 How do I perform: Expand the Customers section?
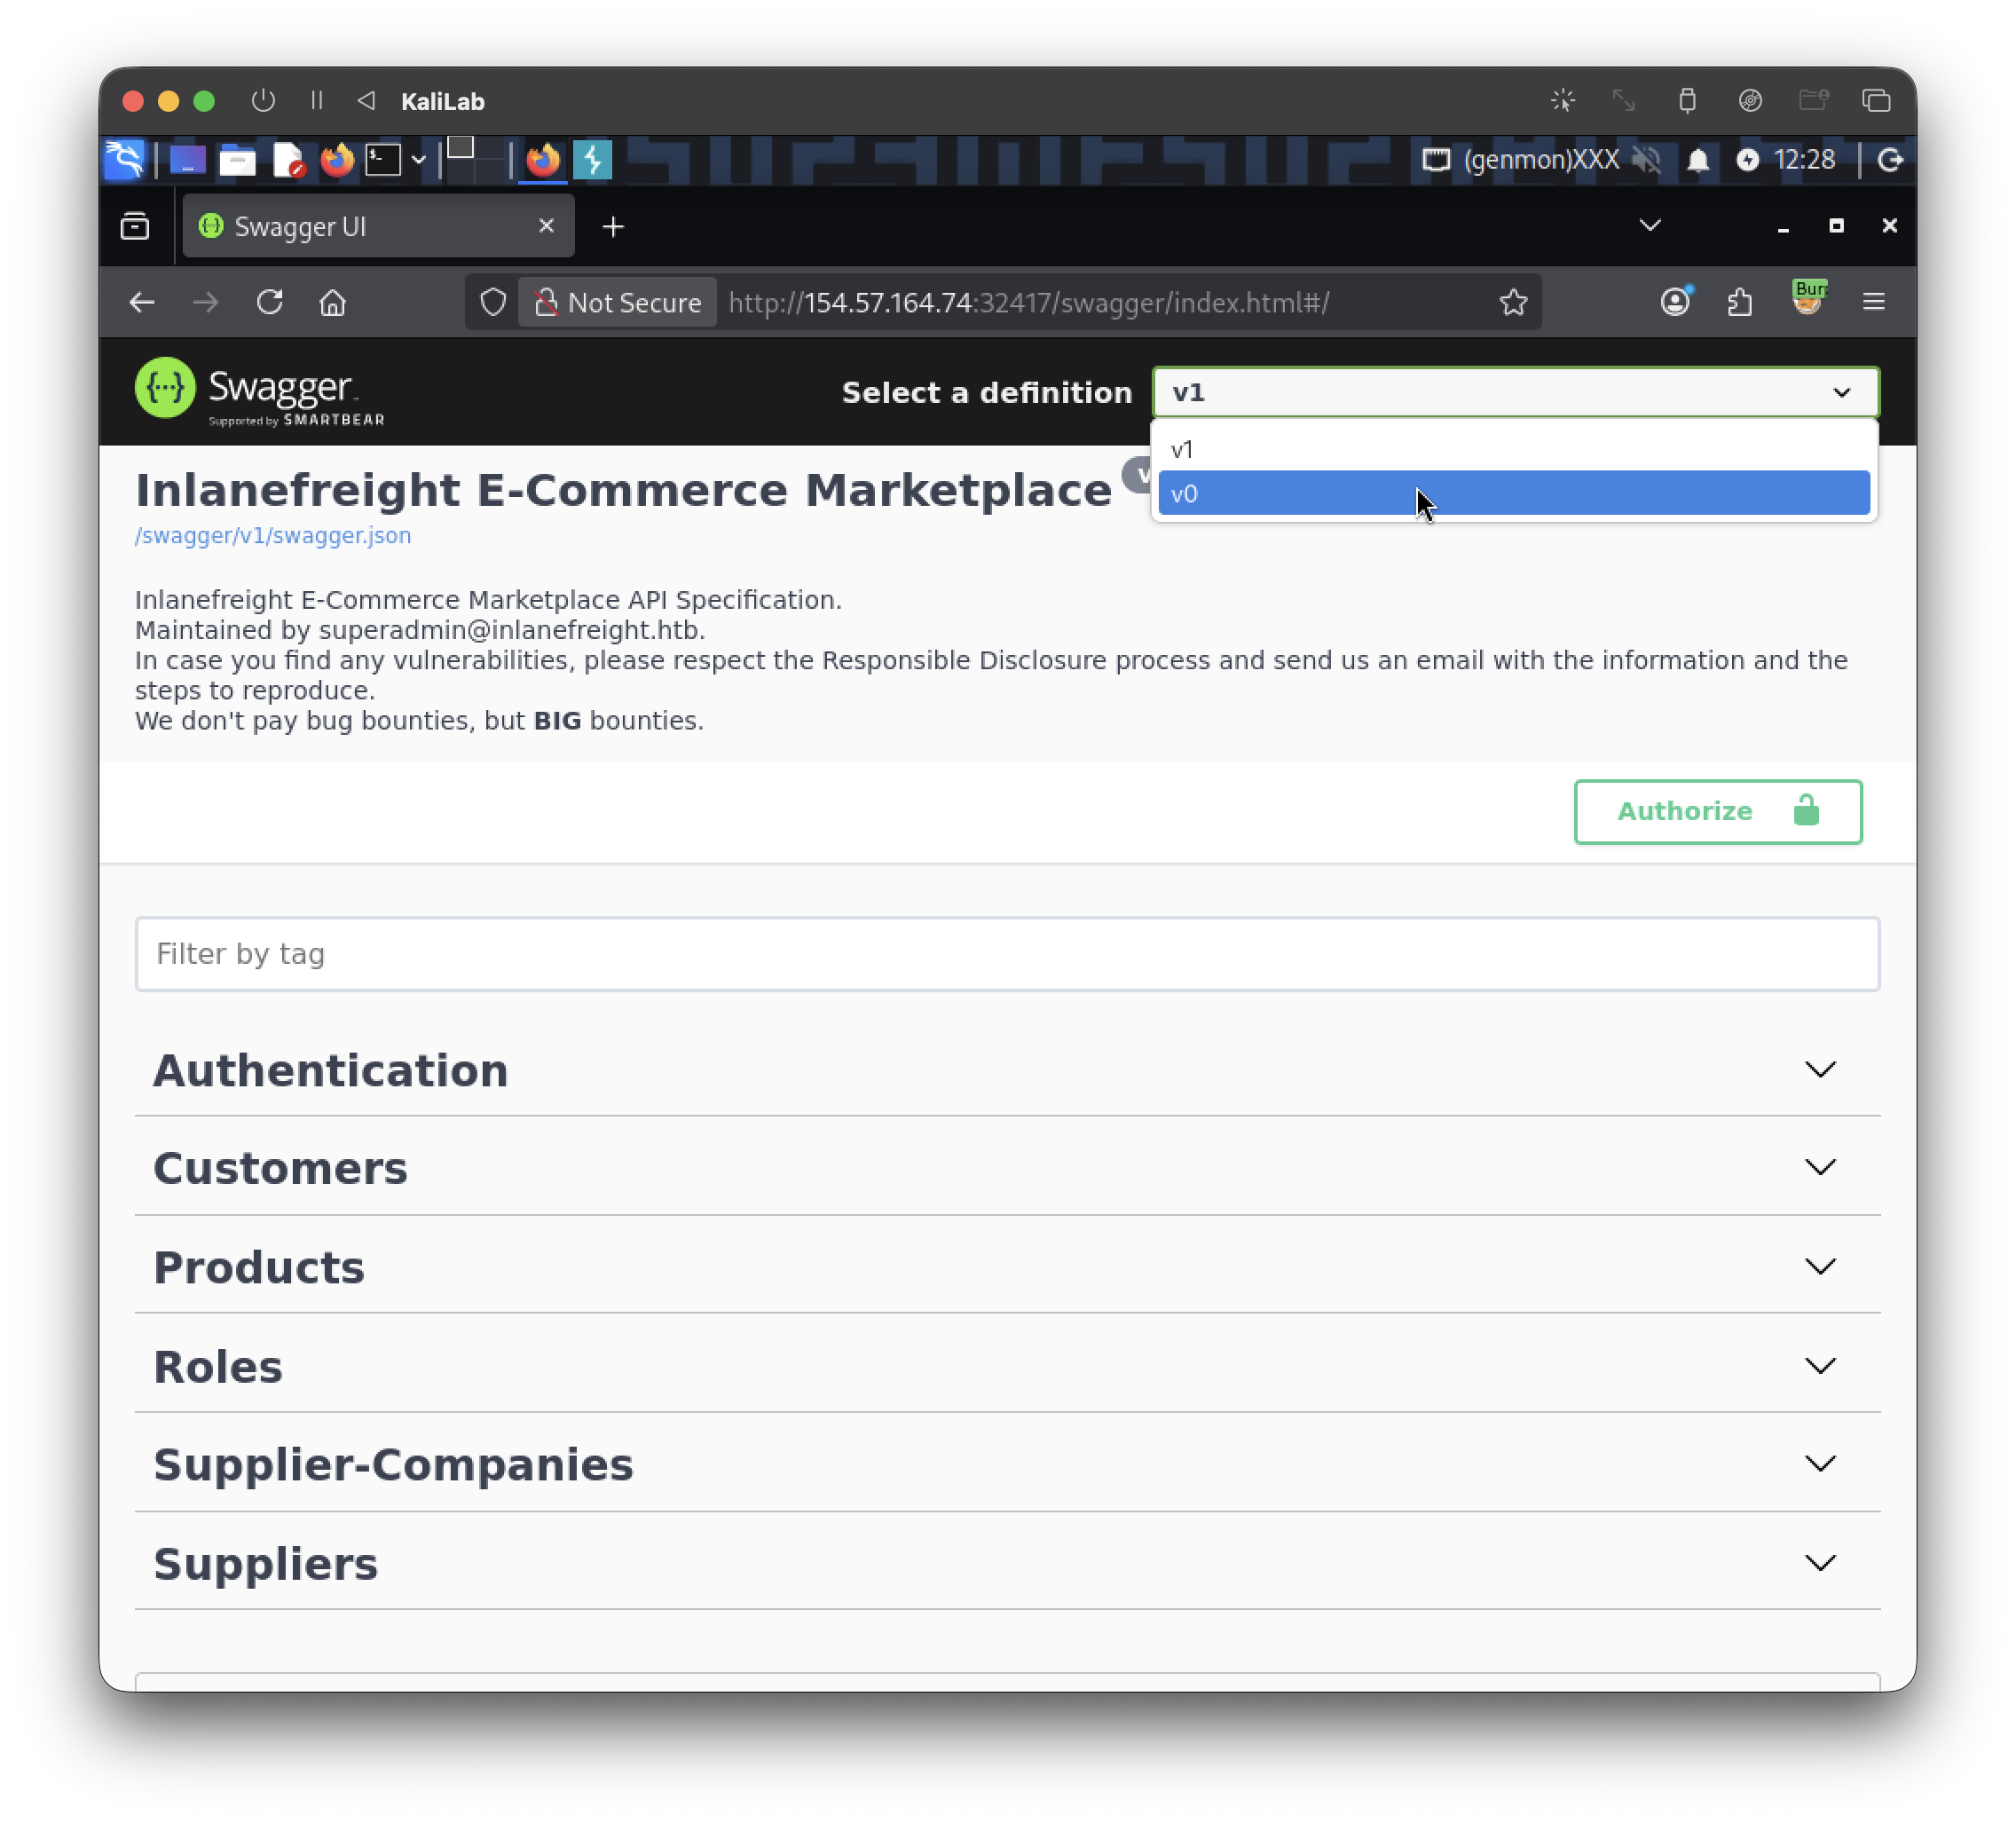[1007, 1167]
